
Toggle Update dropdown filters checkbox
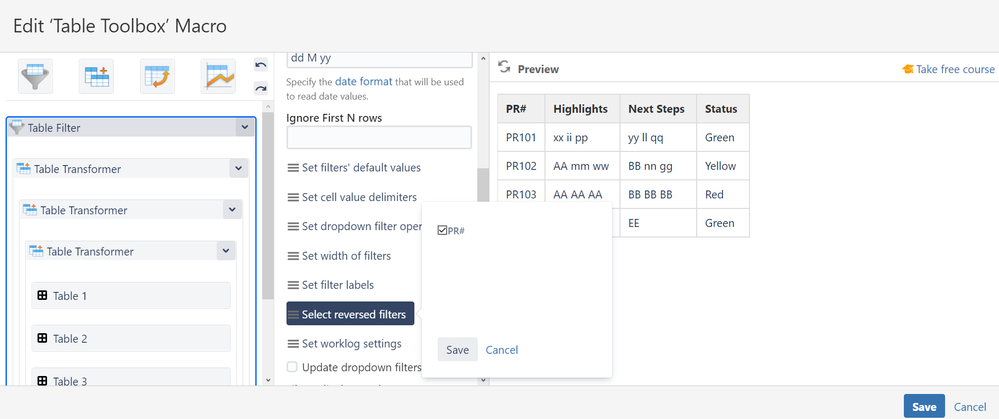[x=292, y=367]
